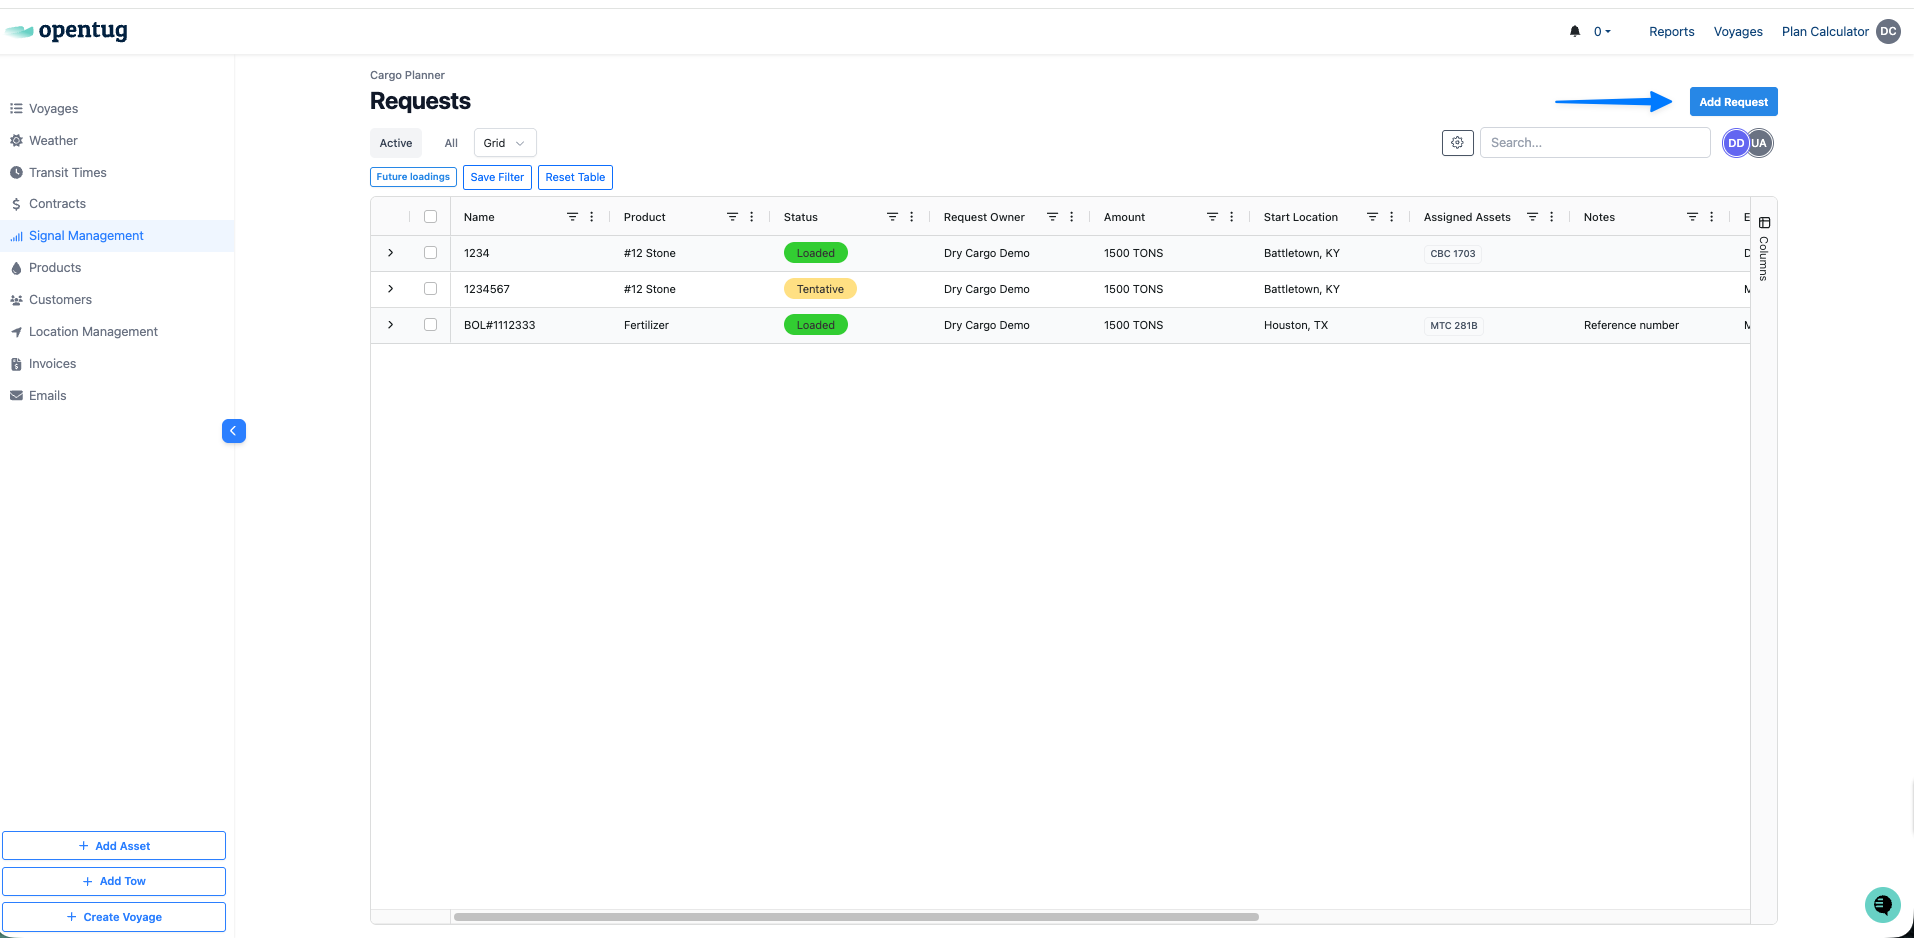Click the DD user avatar

(x=1736, y=143)
